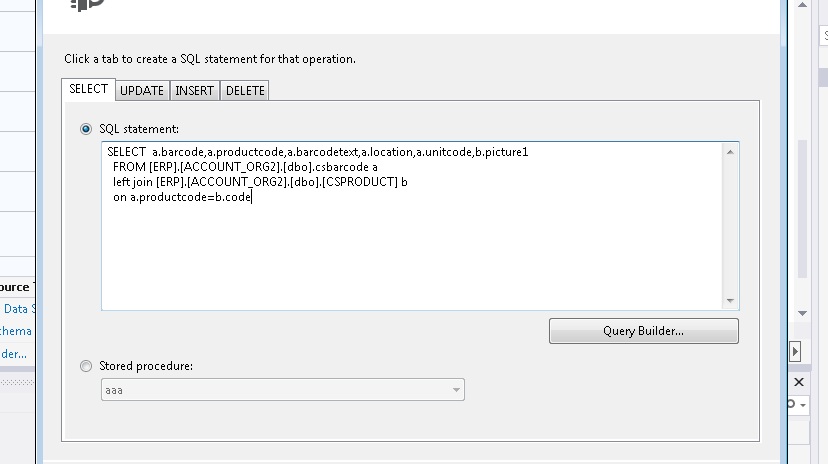Open the INSERT tab
The image size is (828, 464).
point(194,90)
